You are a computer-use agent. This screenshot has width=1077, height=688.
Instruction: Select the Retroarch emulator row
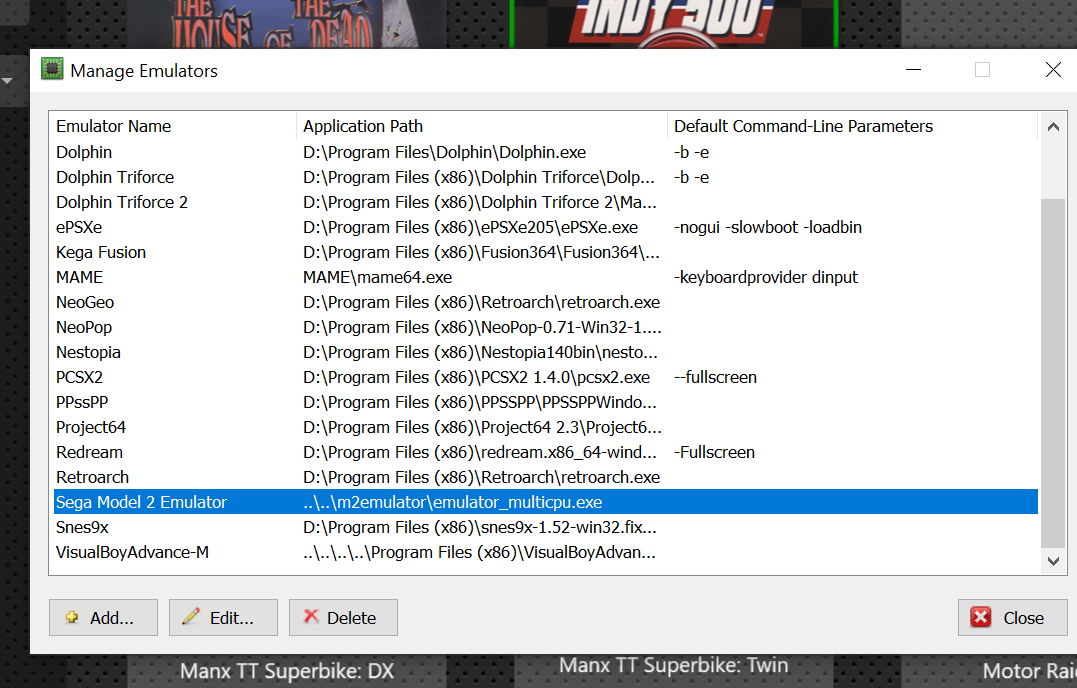(545, 477)
